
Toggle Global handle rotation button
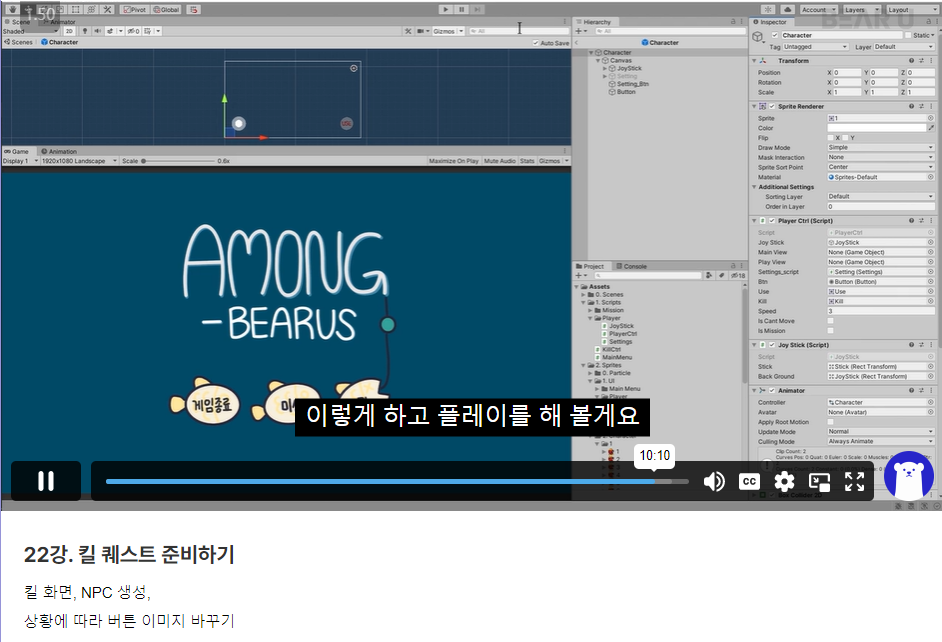(166, 10)
